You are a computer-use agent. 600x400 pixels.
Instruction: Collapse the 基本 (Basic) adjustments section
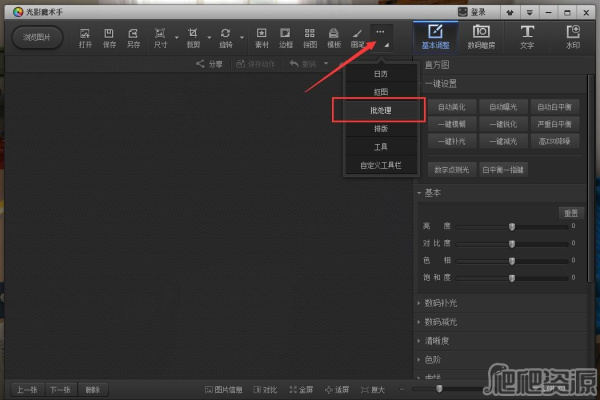431,193
